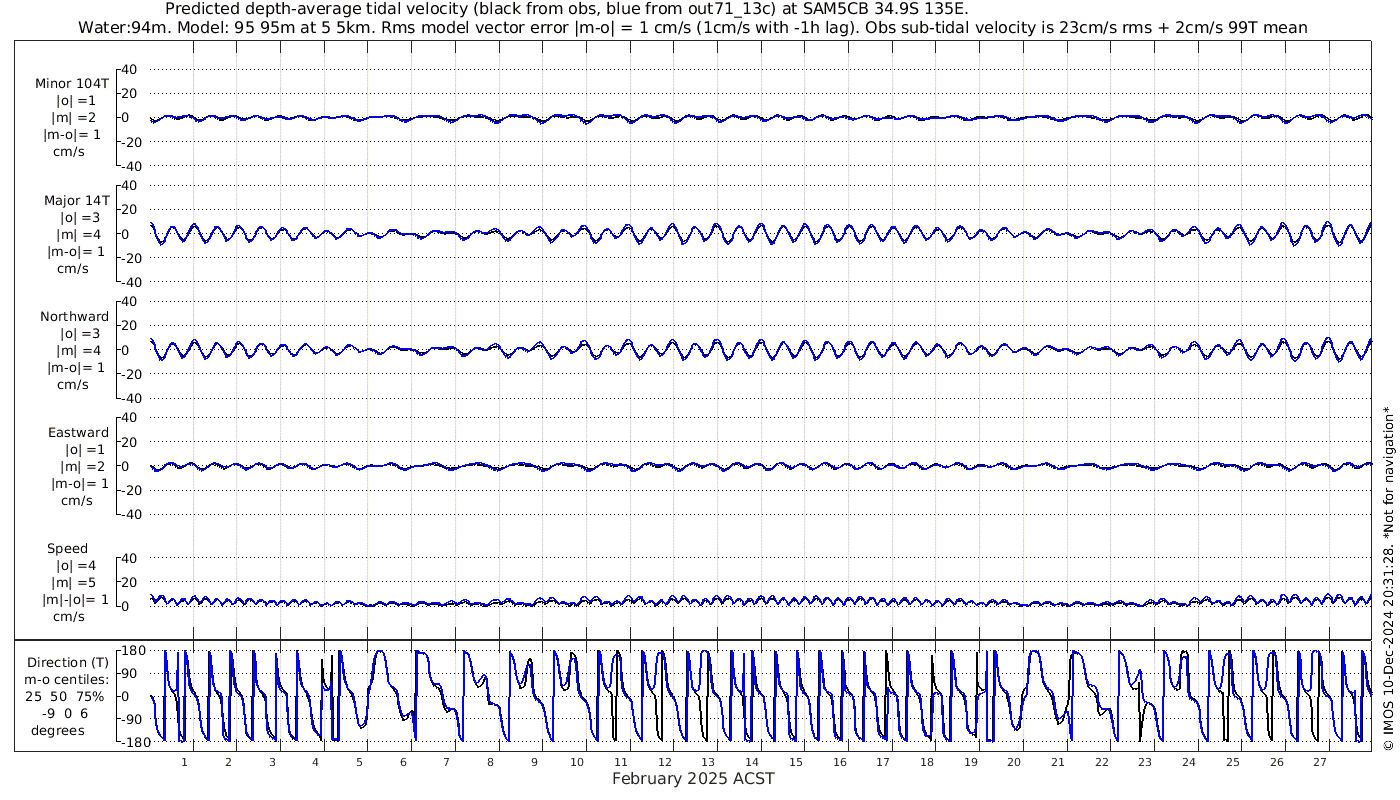
Task: Click day 27 on the time axis
Action: coord(1320,762)
